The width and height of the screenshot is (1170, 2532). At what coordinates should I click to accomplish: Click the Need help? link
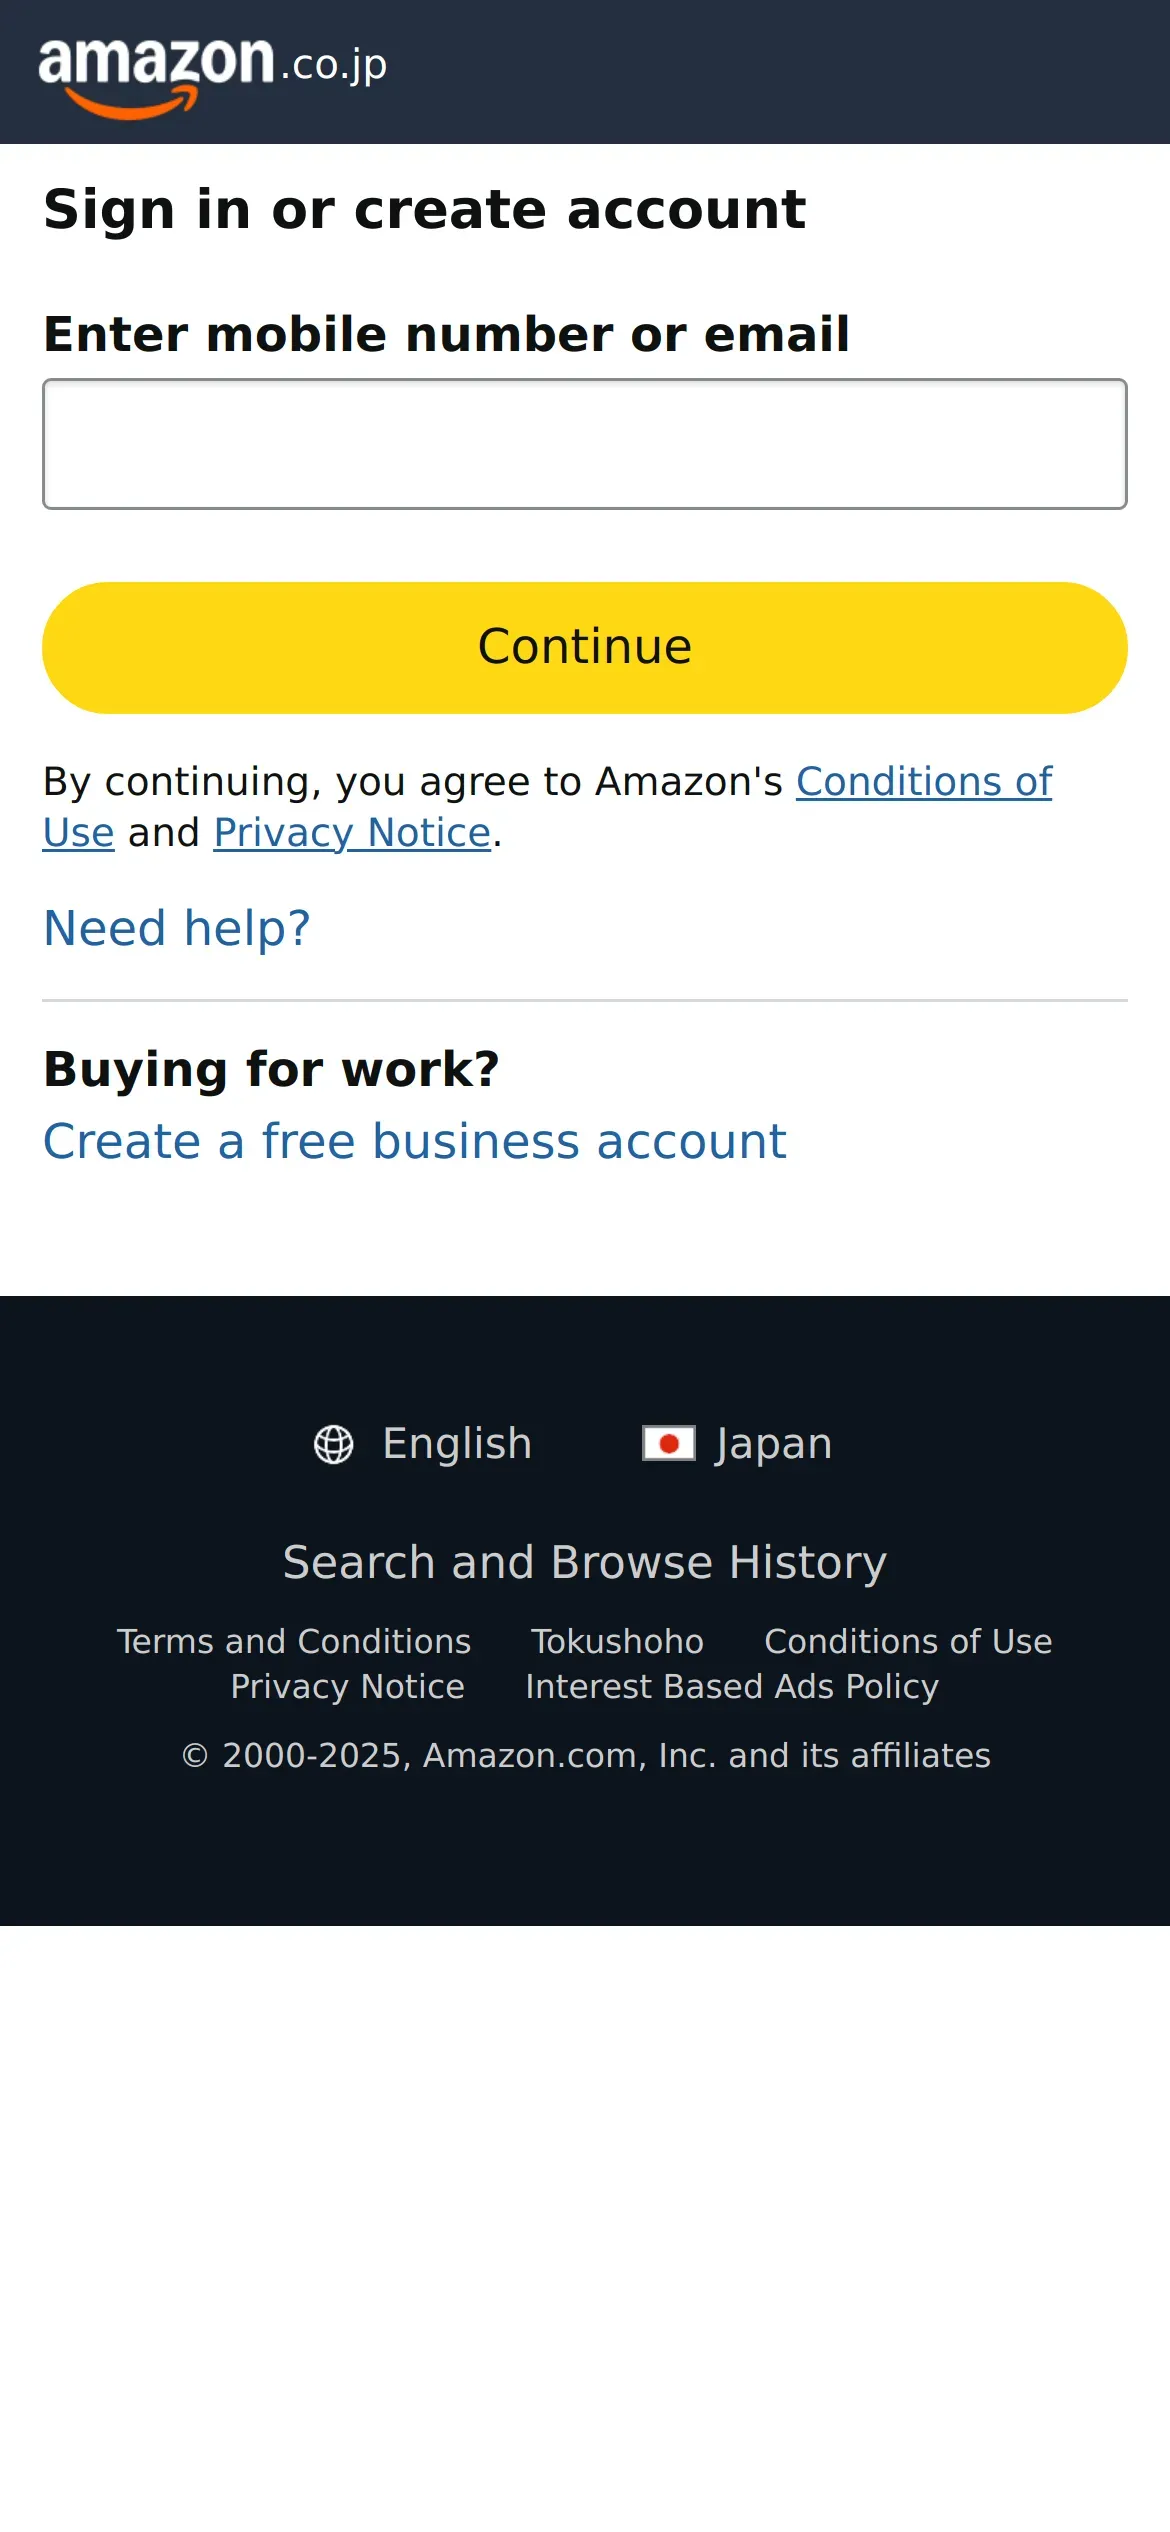[177, 928]
